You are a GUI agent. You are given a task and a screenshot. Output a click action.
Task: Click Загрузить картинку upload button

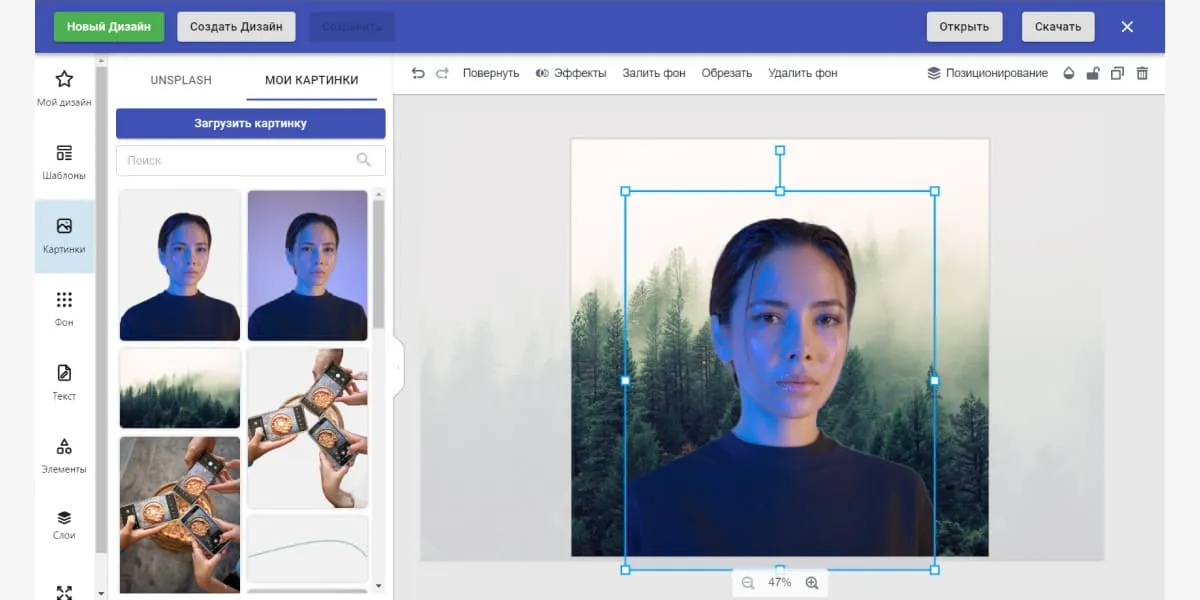pos(250,124)
